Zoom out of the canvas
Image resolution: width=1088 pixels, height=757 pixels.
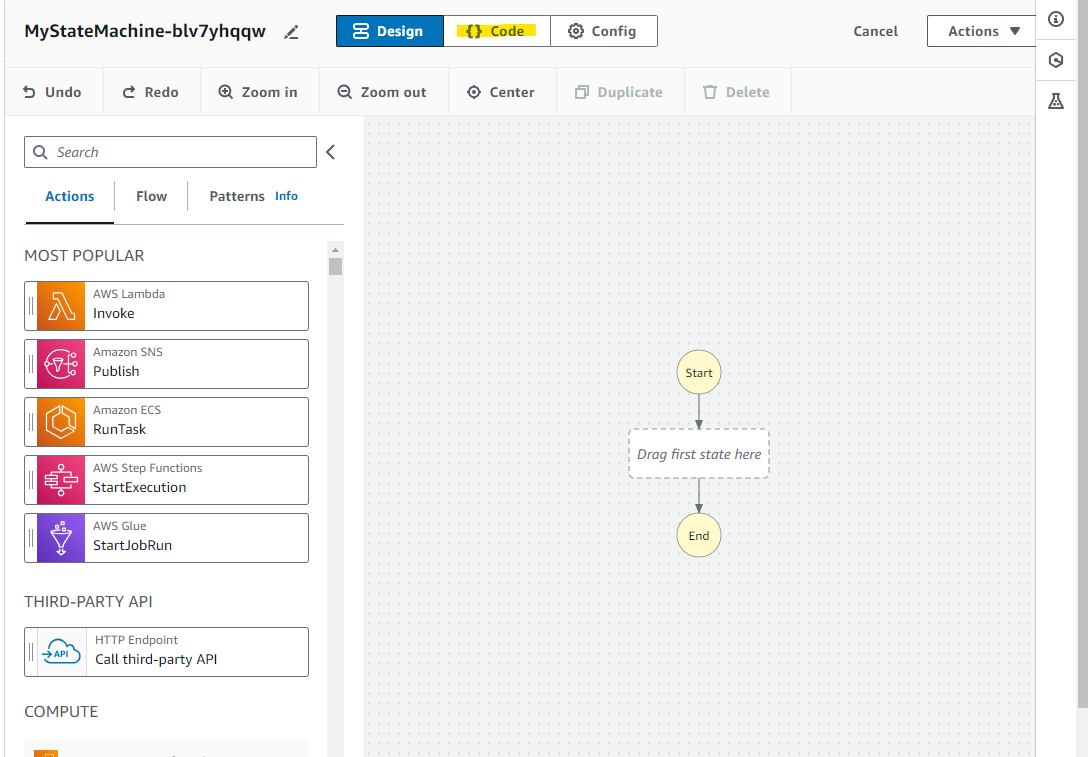point(382,92)
